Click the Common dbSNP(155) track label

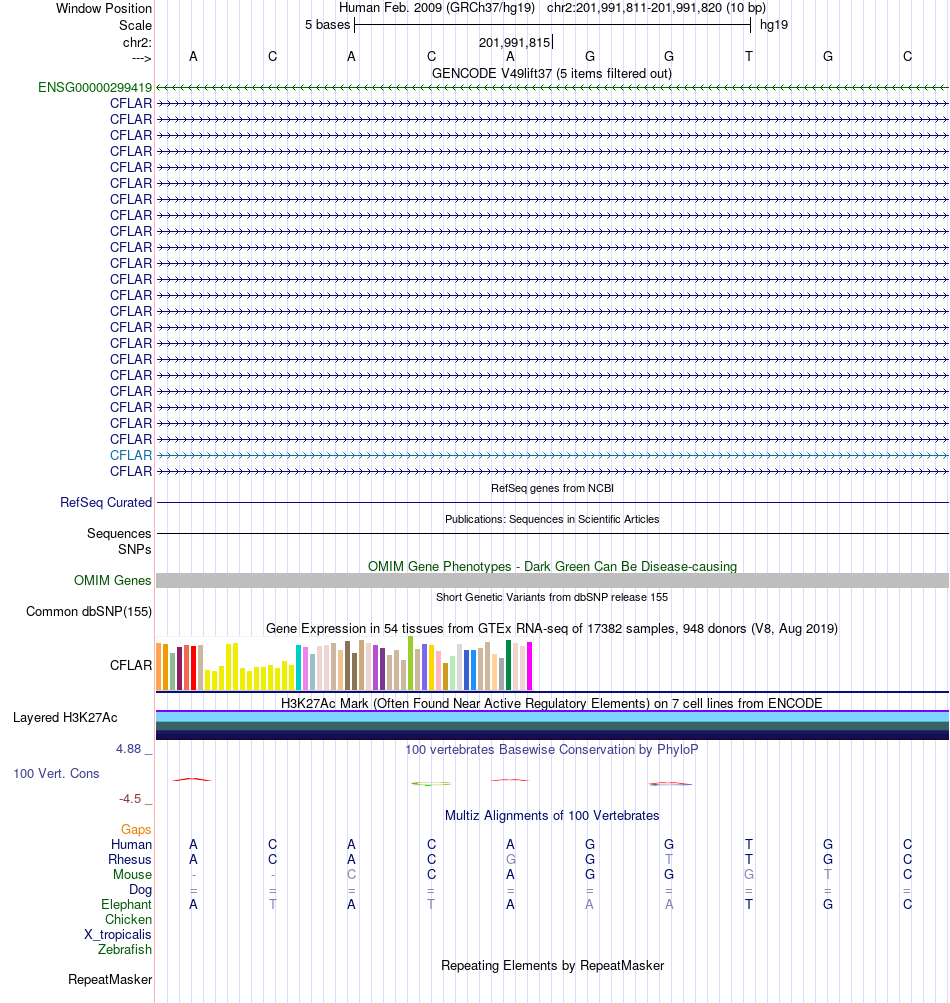(89, 612)
